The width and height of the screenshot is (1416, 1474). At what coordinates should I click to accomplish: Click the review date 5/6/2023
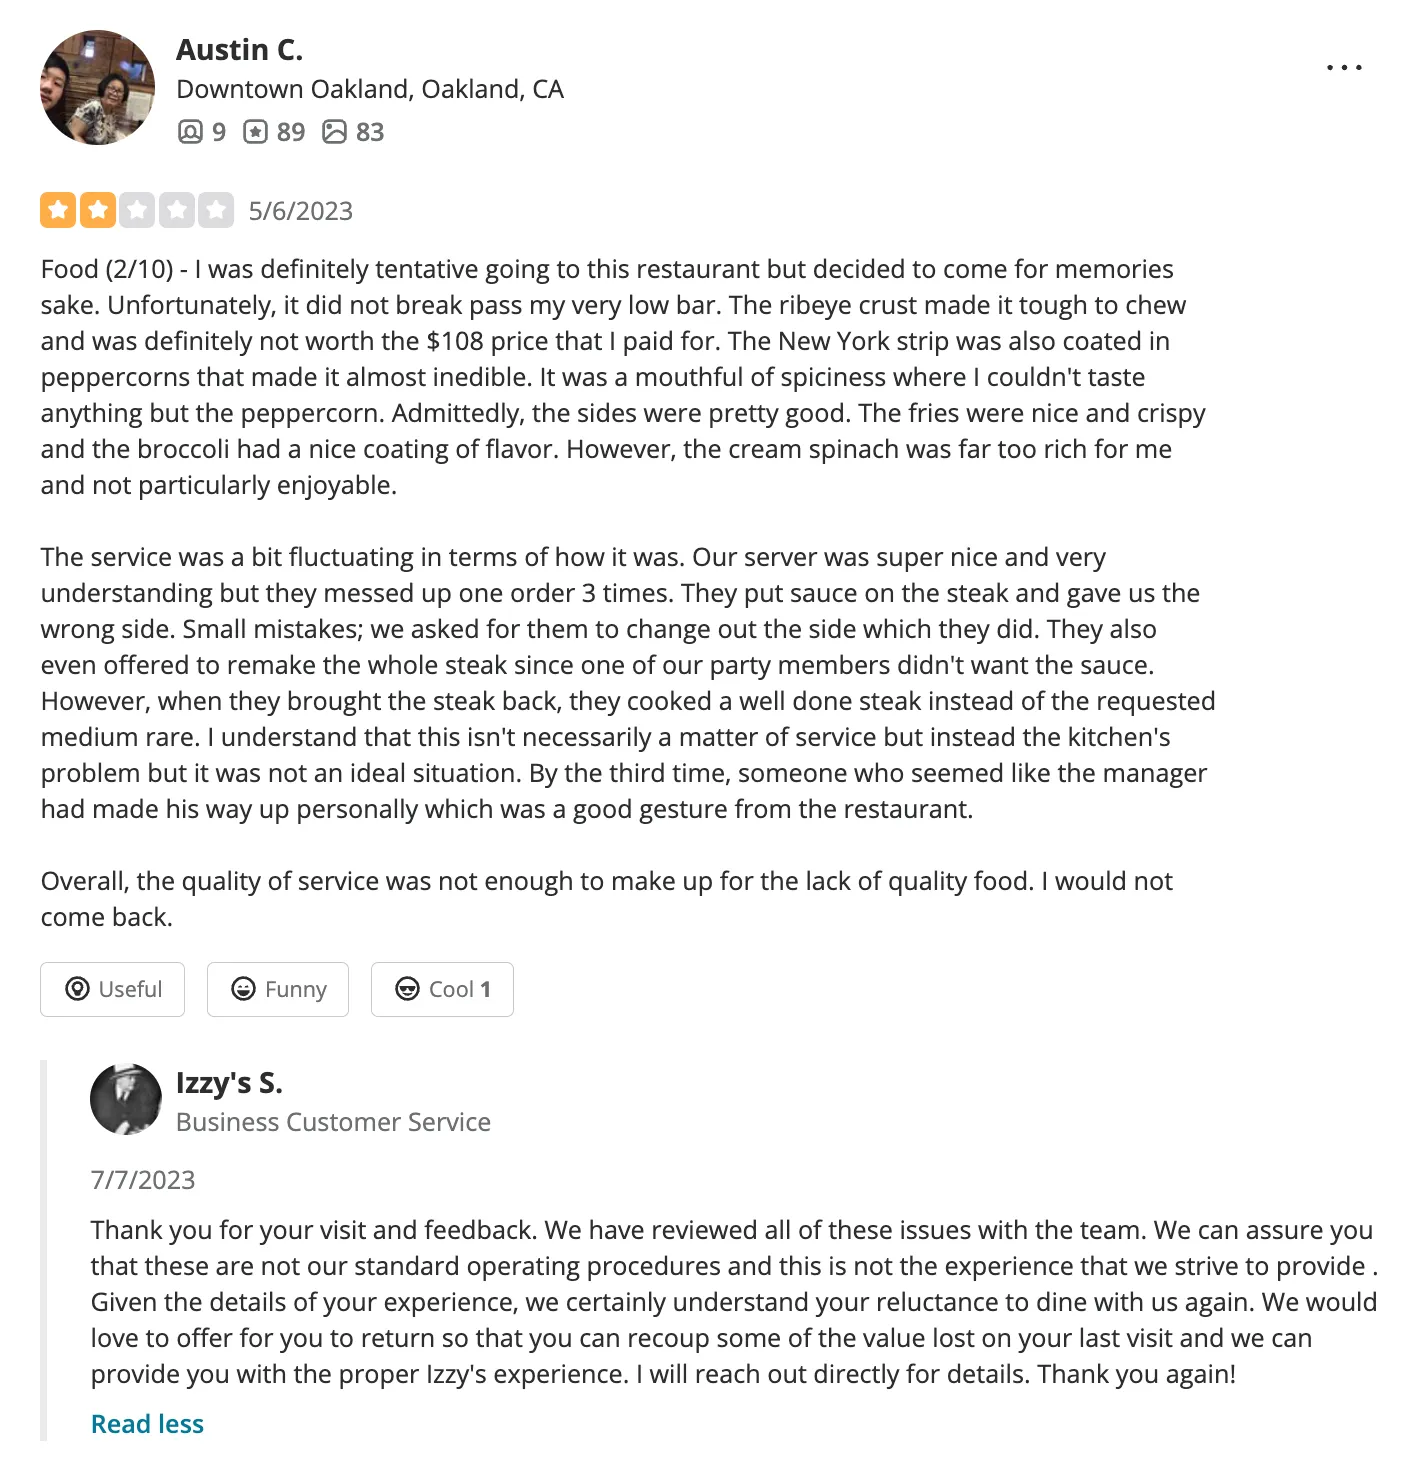[x=301, y=211]
